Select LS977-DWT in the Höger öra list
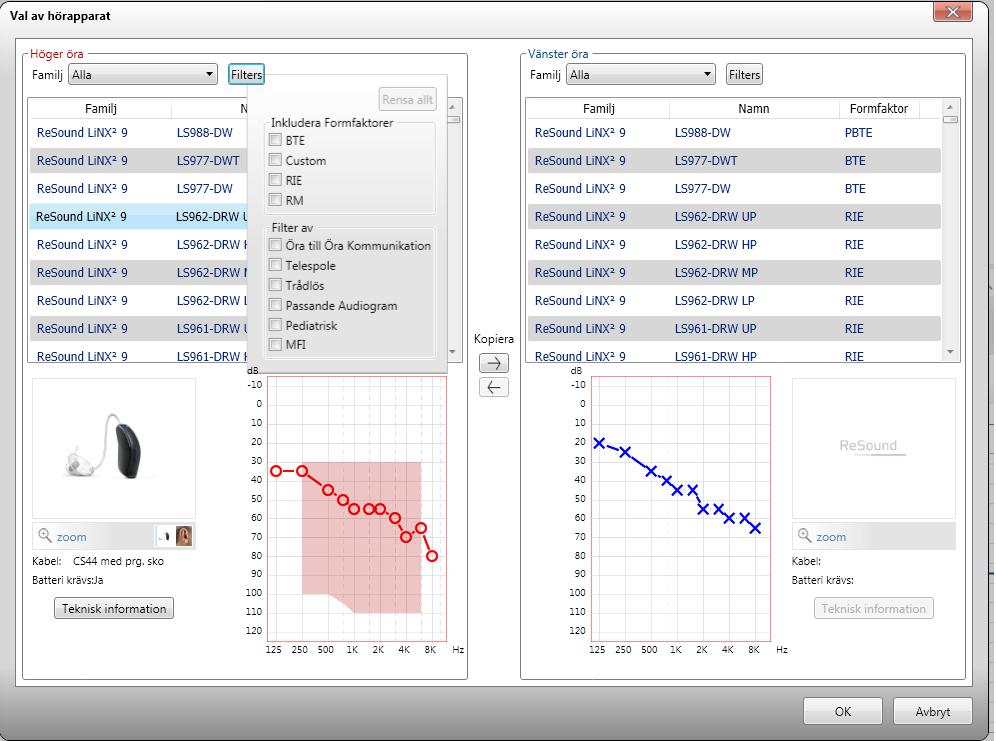The width and height of the screenshot is (996, 741). point(138,161)
